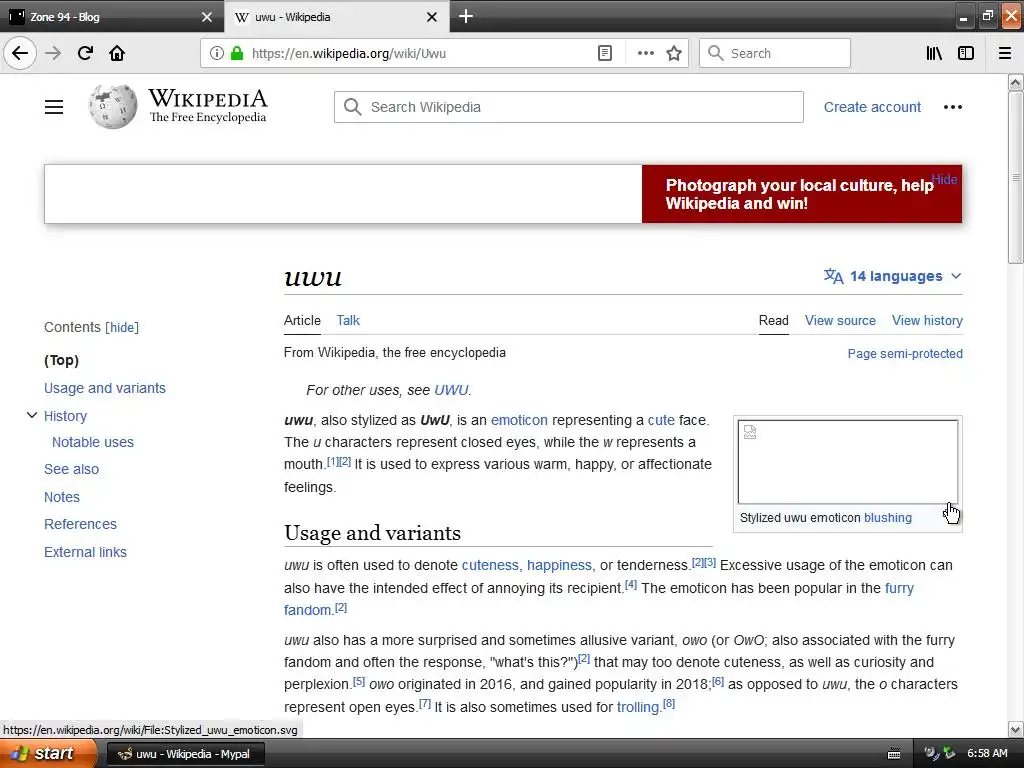Open the cuteness link
This screenshot has width=1024, height=768.
[x=490, y=565]
